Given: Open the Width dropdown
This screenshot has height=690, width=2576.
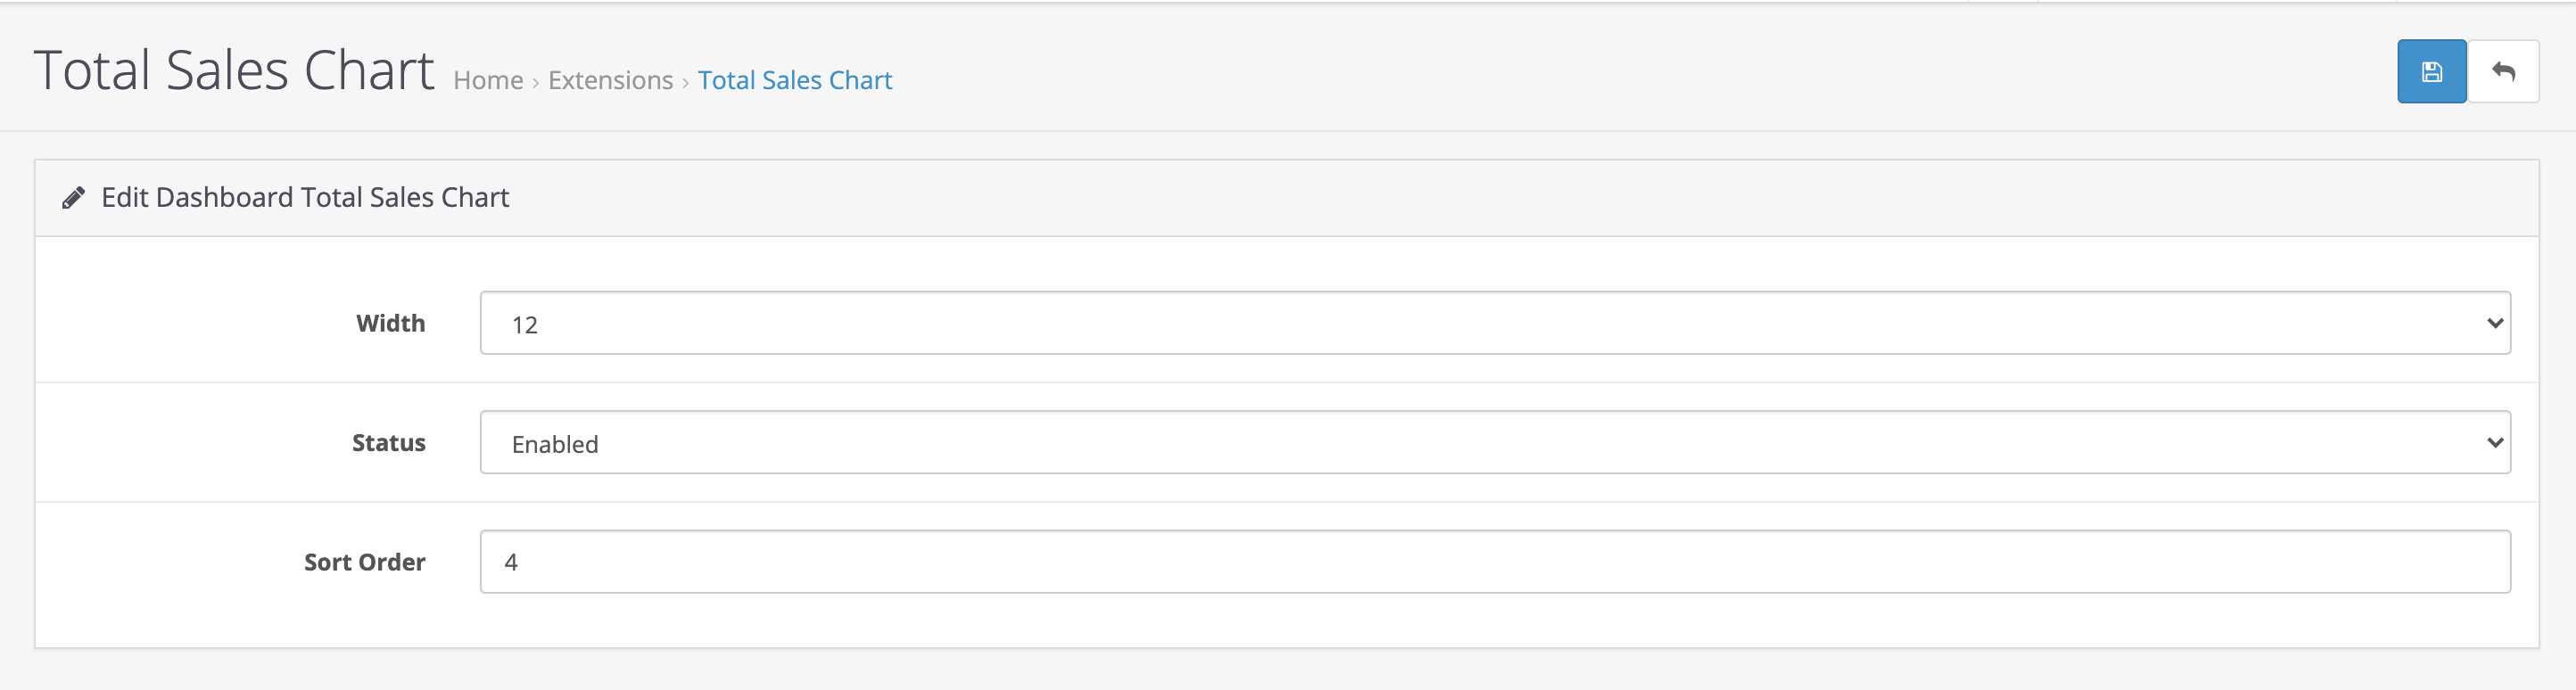Looking at the screenshot, I should [1494, 323].
